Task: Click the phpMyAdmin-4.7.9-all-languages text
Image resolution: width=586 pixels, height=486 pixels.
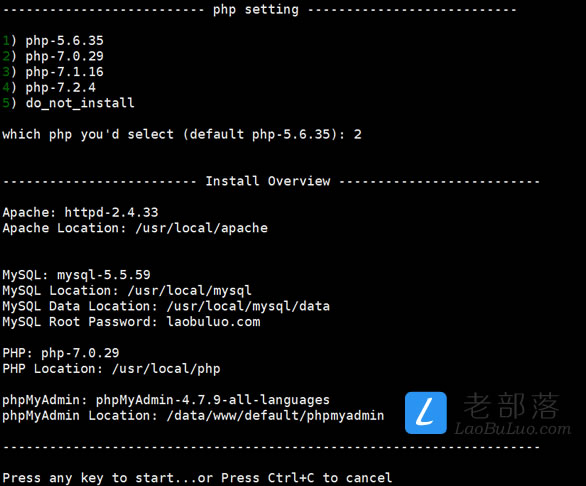Action: (x=213, y=400)
